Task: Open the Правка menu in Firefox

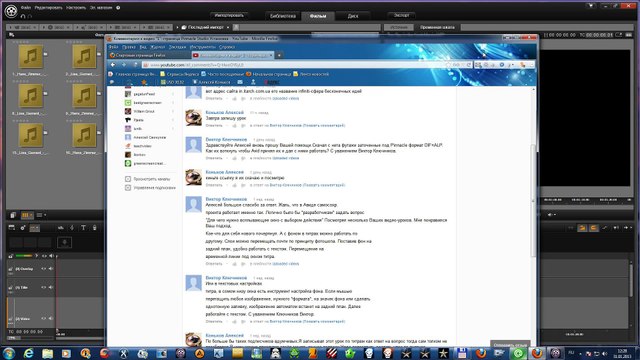Action: click(129, 47)
